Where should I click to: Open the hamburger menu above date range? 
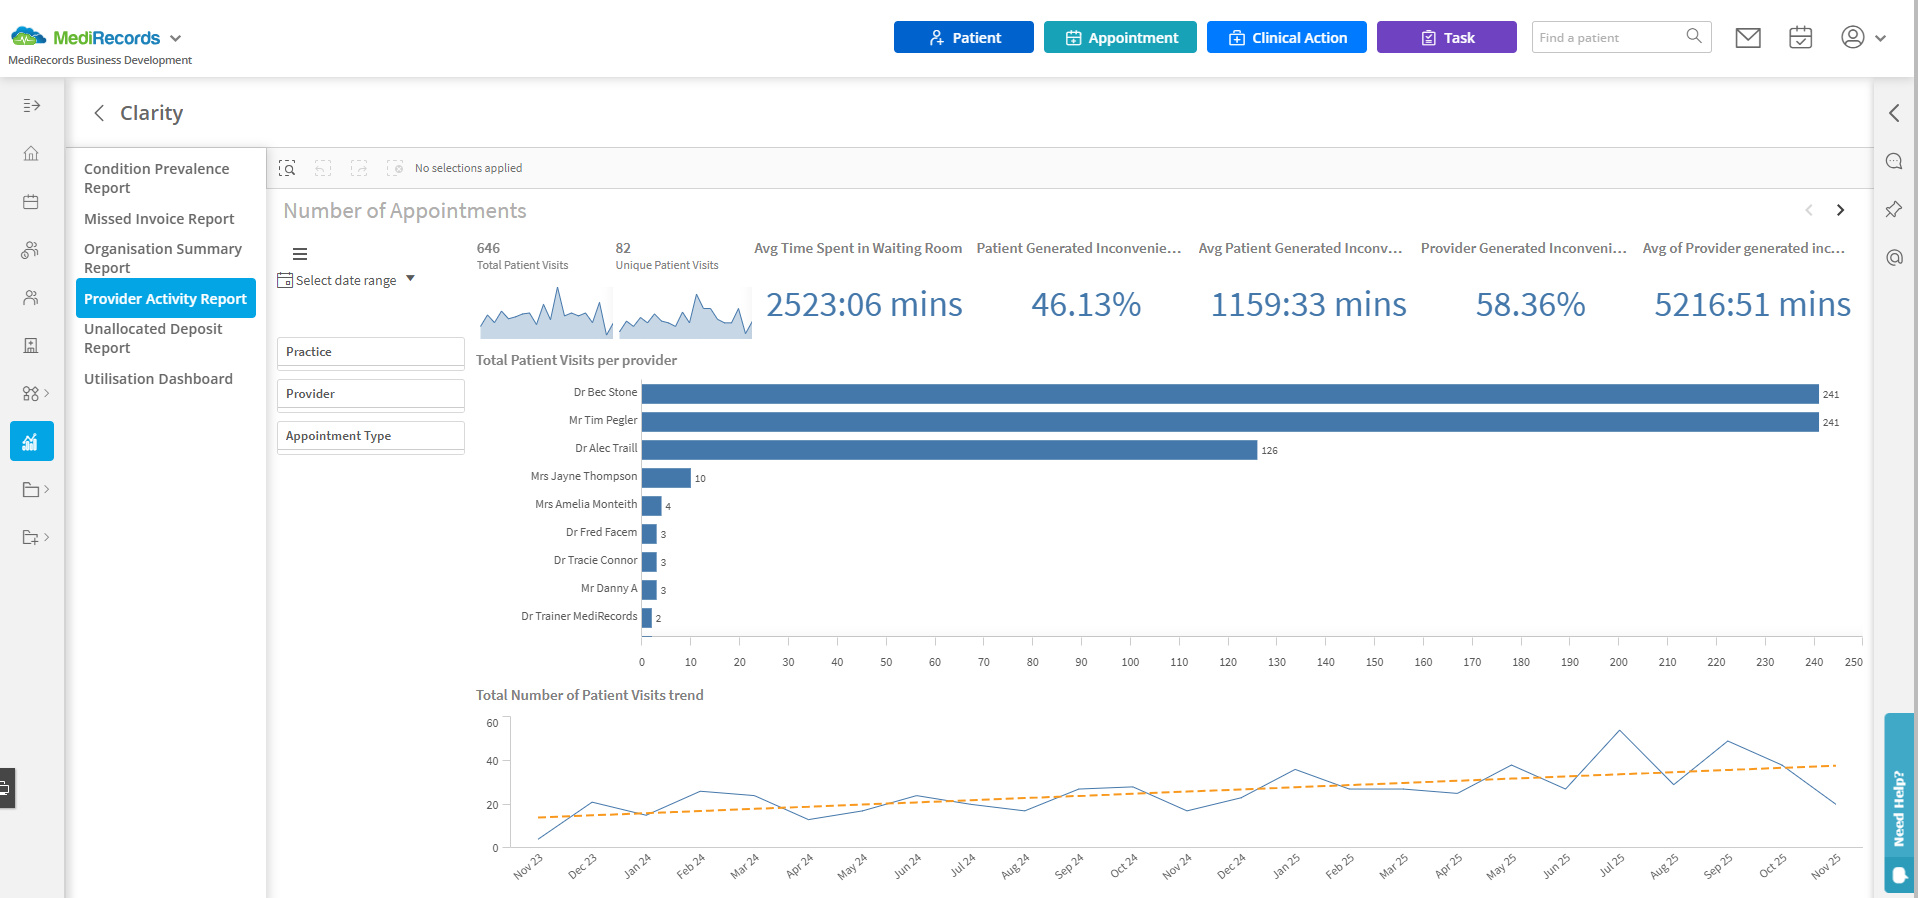[300, 254]
